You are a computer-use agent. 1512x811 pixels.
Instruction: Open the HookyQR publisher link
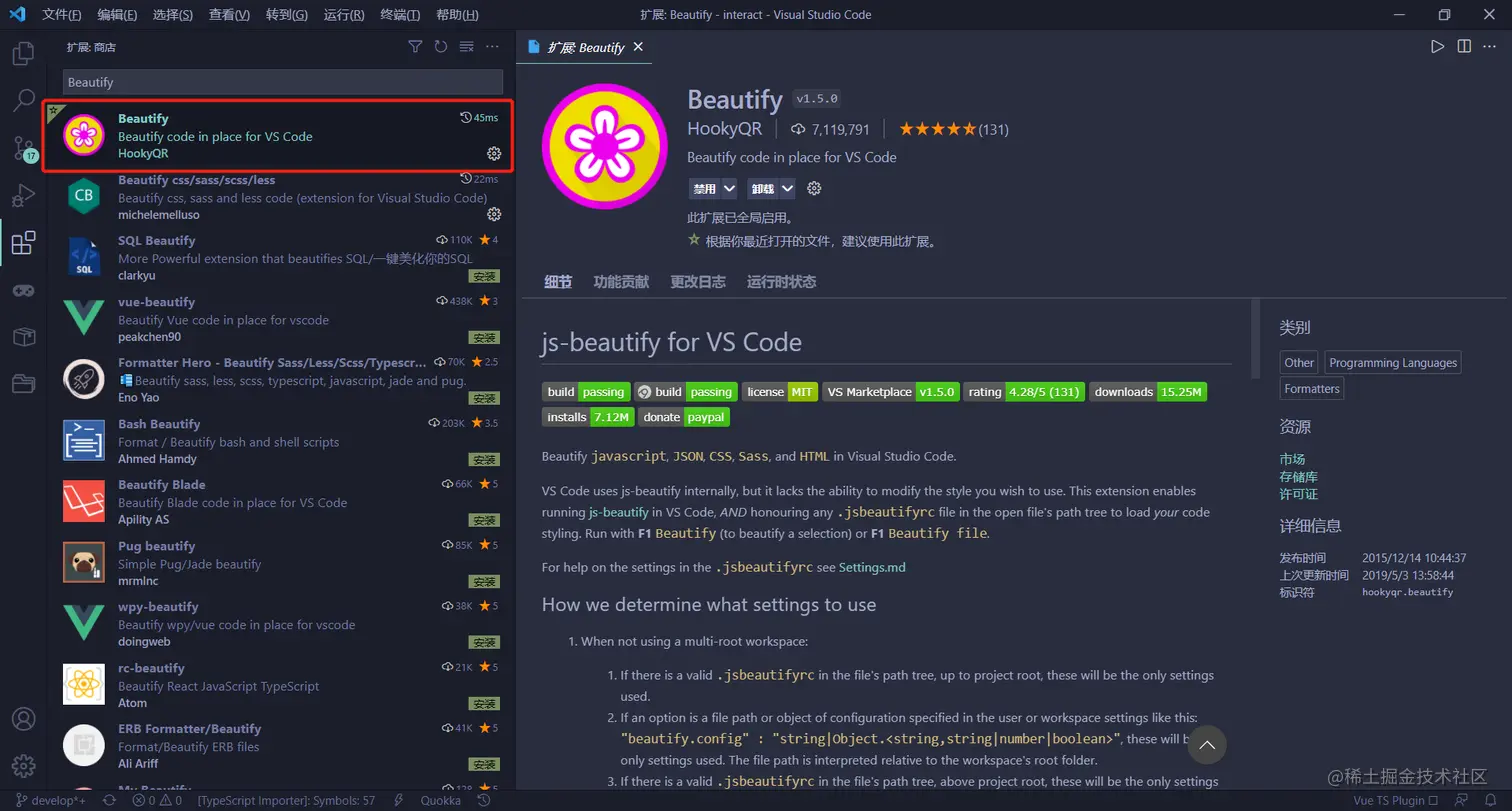pyautogui.click(x=725, y=129)
